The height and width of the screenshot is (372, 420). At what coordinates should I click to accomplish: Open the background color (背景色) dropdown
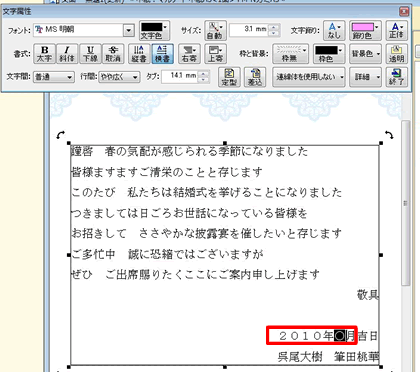pos(365,54)
